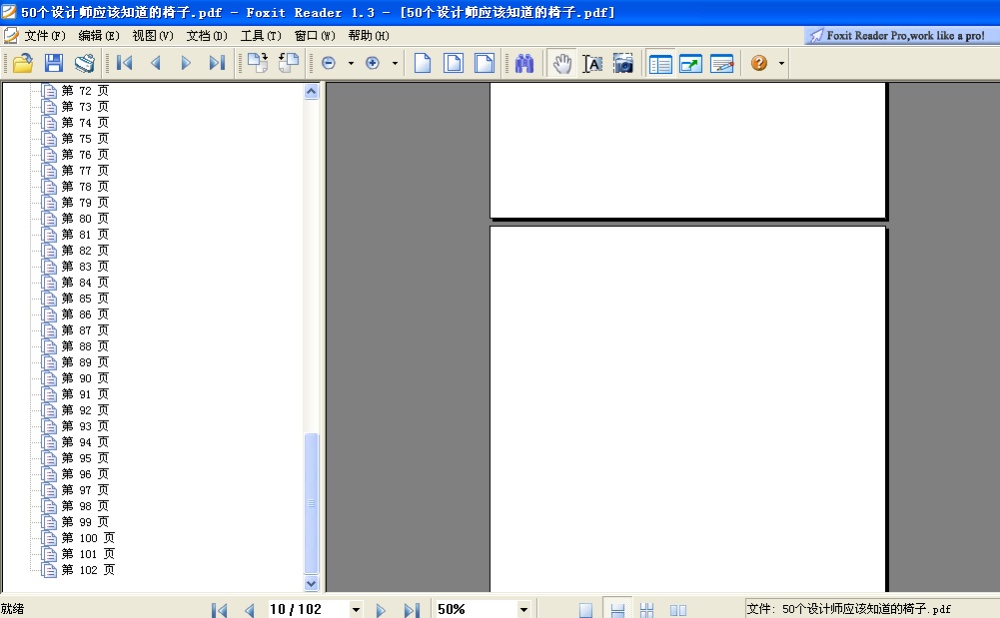Select the Hand tool
The width and height of the screenshot is (1000, 618).
(x=562, y=63)
